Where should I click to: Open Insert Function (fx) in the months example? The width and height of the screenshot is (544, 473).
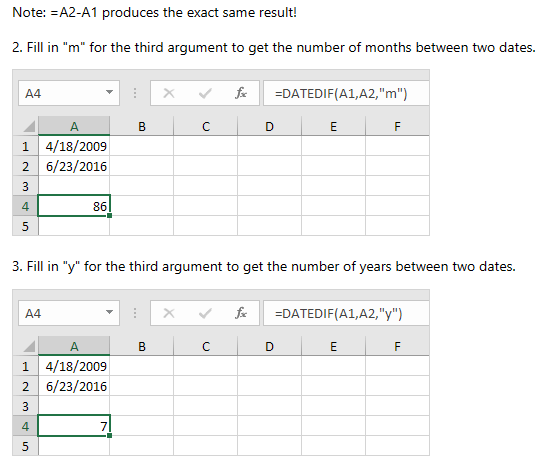(241, 93)
